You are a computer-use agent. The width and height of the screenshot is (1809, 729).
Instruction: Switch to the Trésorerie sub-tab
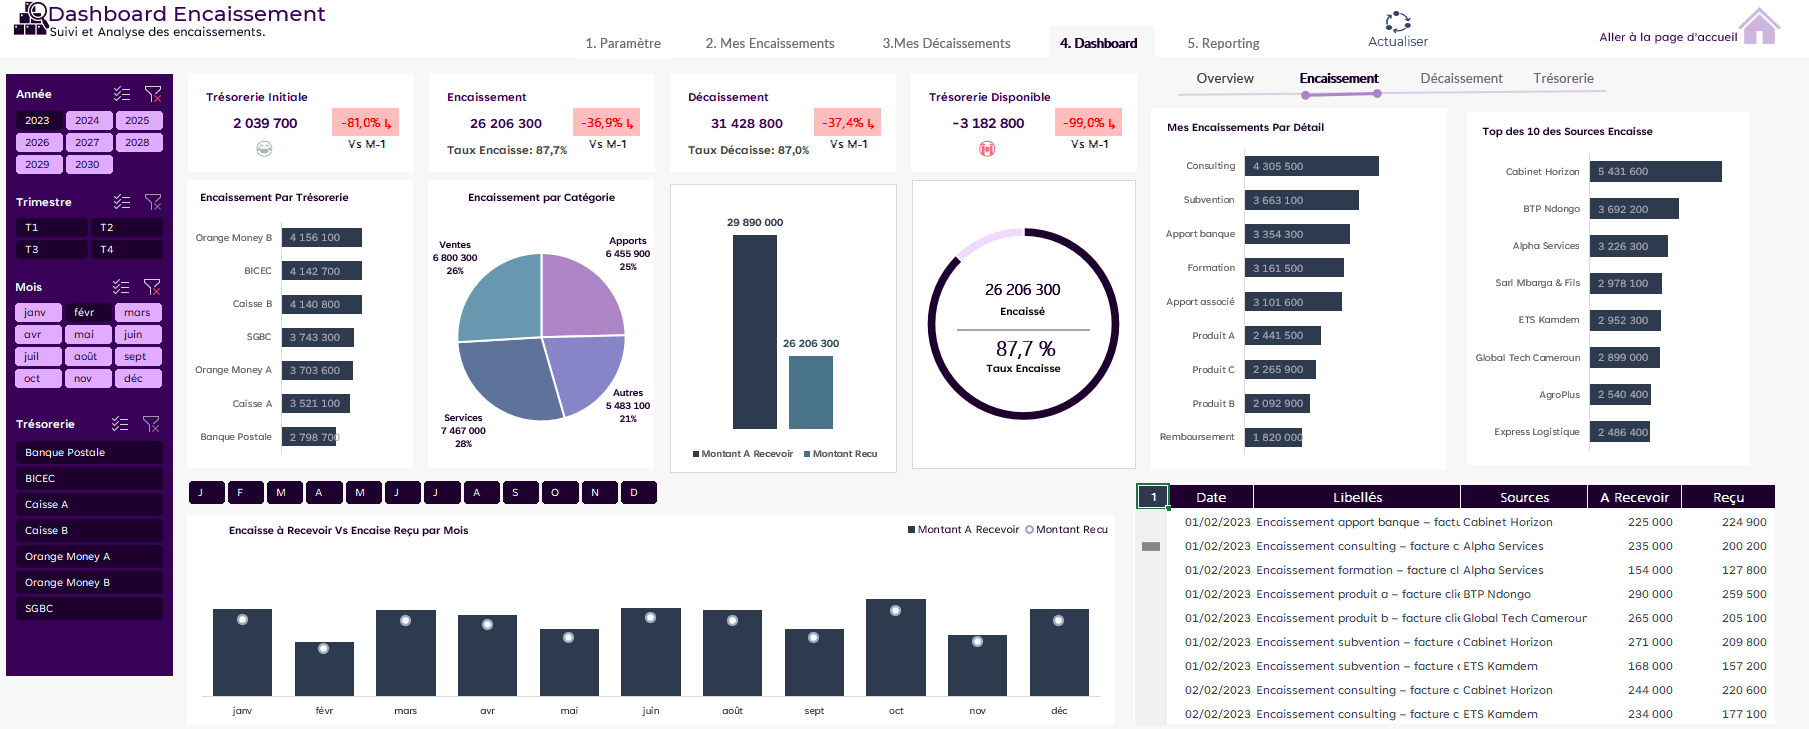(1563, 78)
